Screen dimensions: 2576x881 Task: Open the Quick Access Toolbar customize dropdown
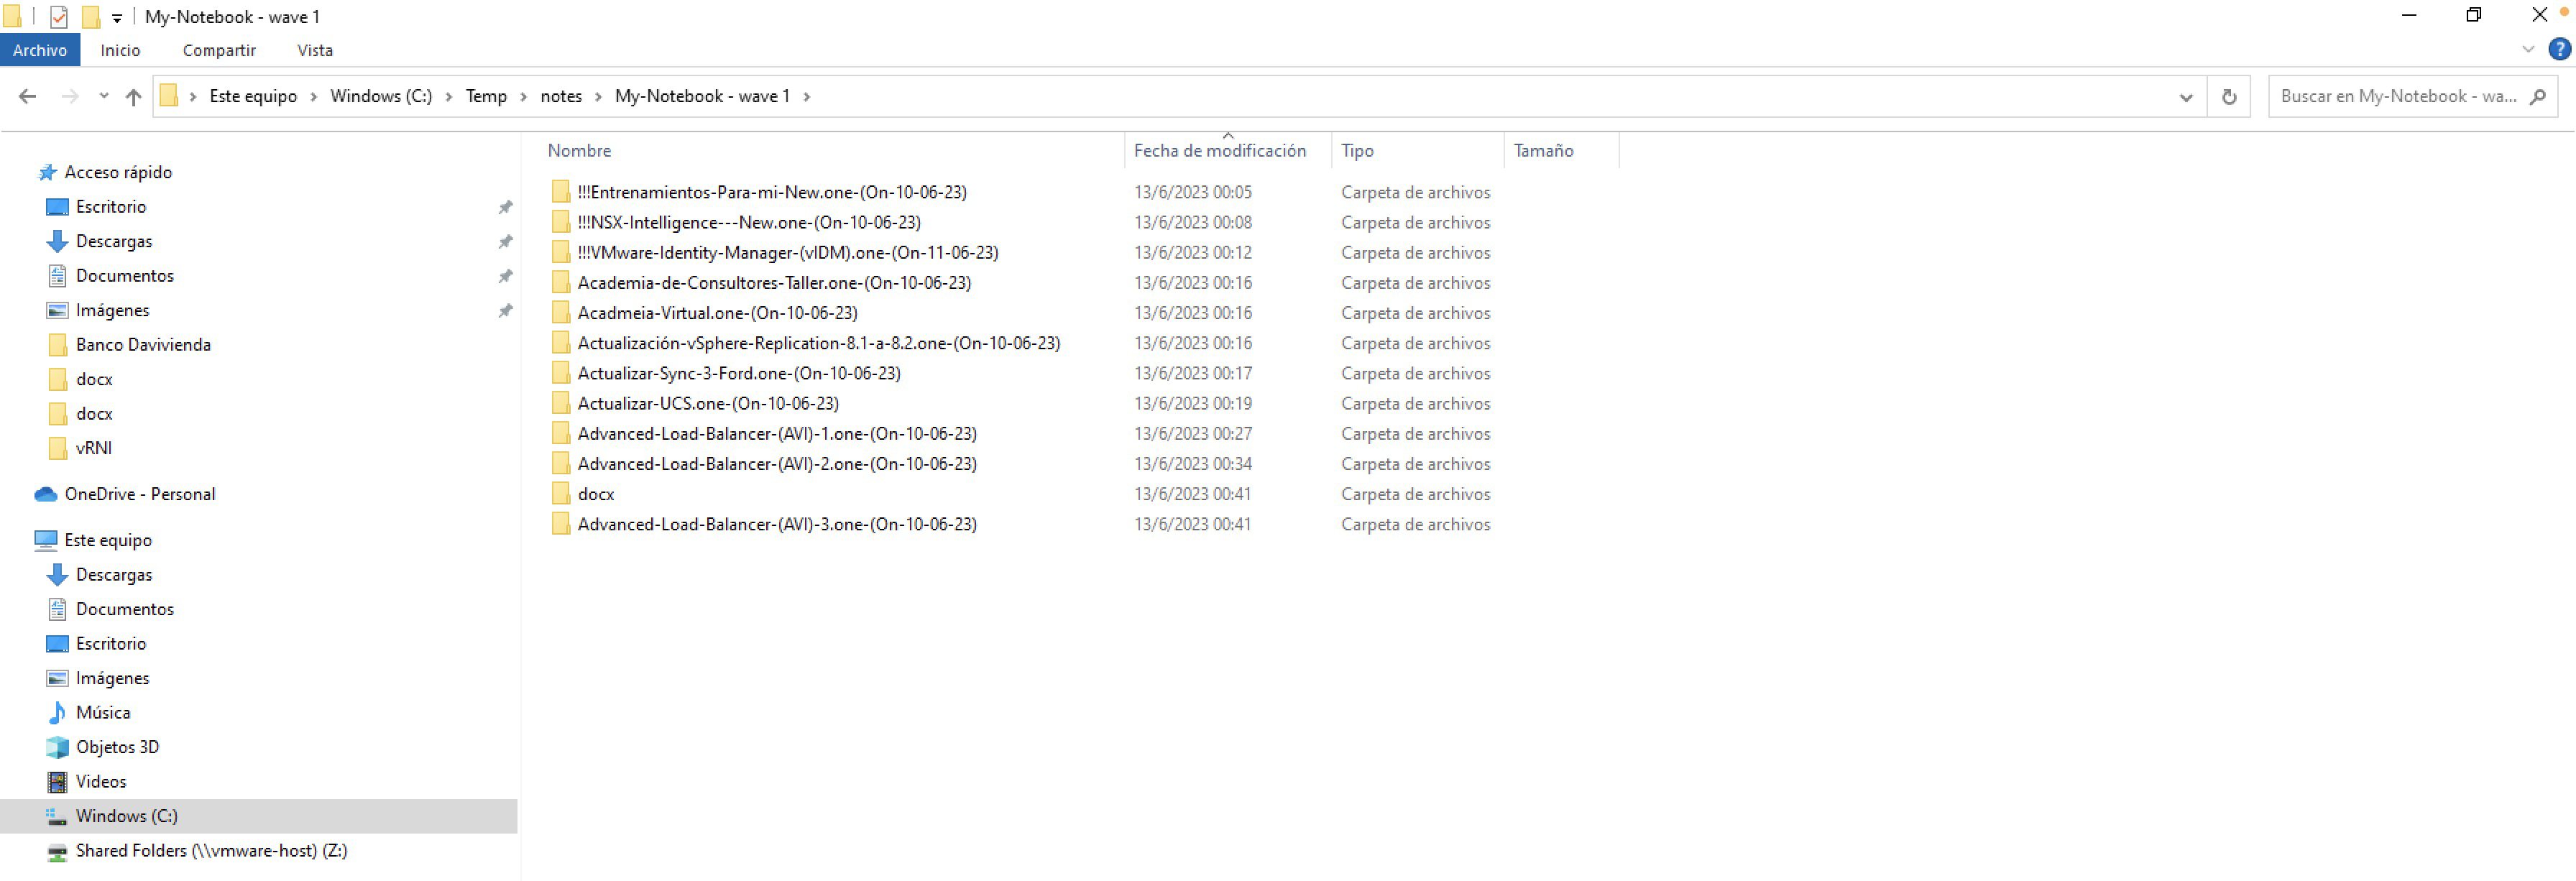tap(117, 18)
